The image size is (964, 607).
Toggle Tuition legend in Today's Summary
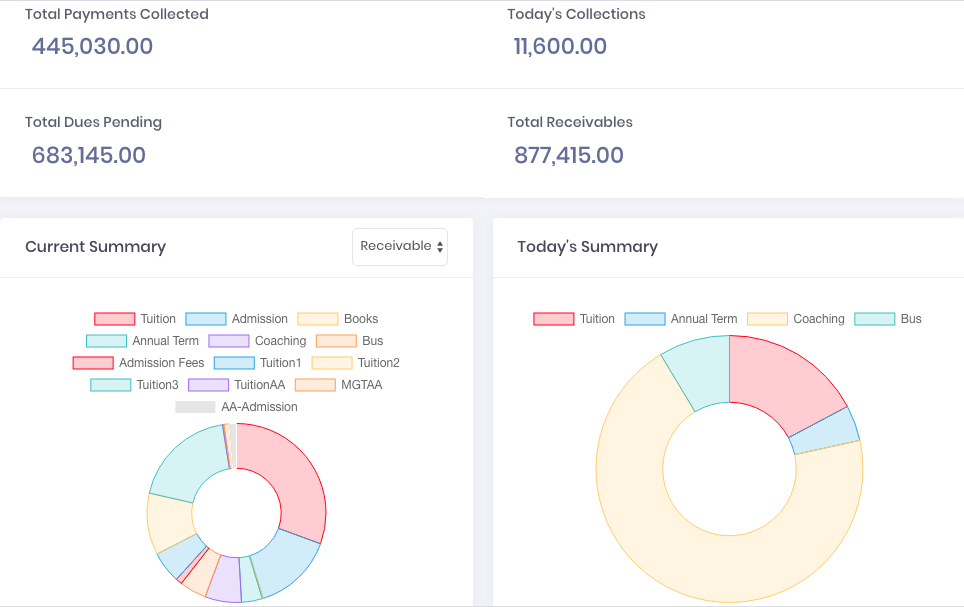click(574, 319)
